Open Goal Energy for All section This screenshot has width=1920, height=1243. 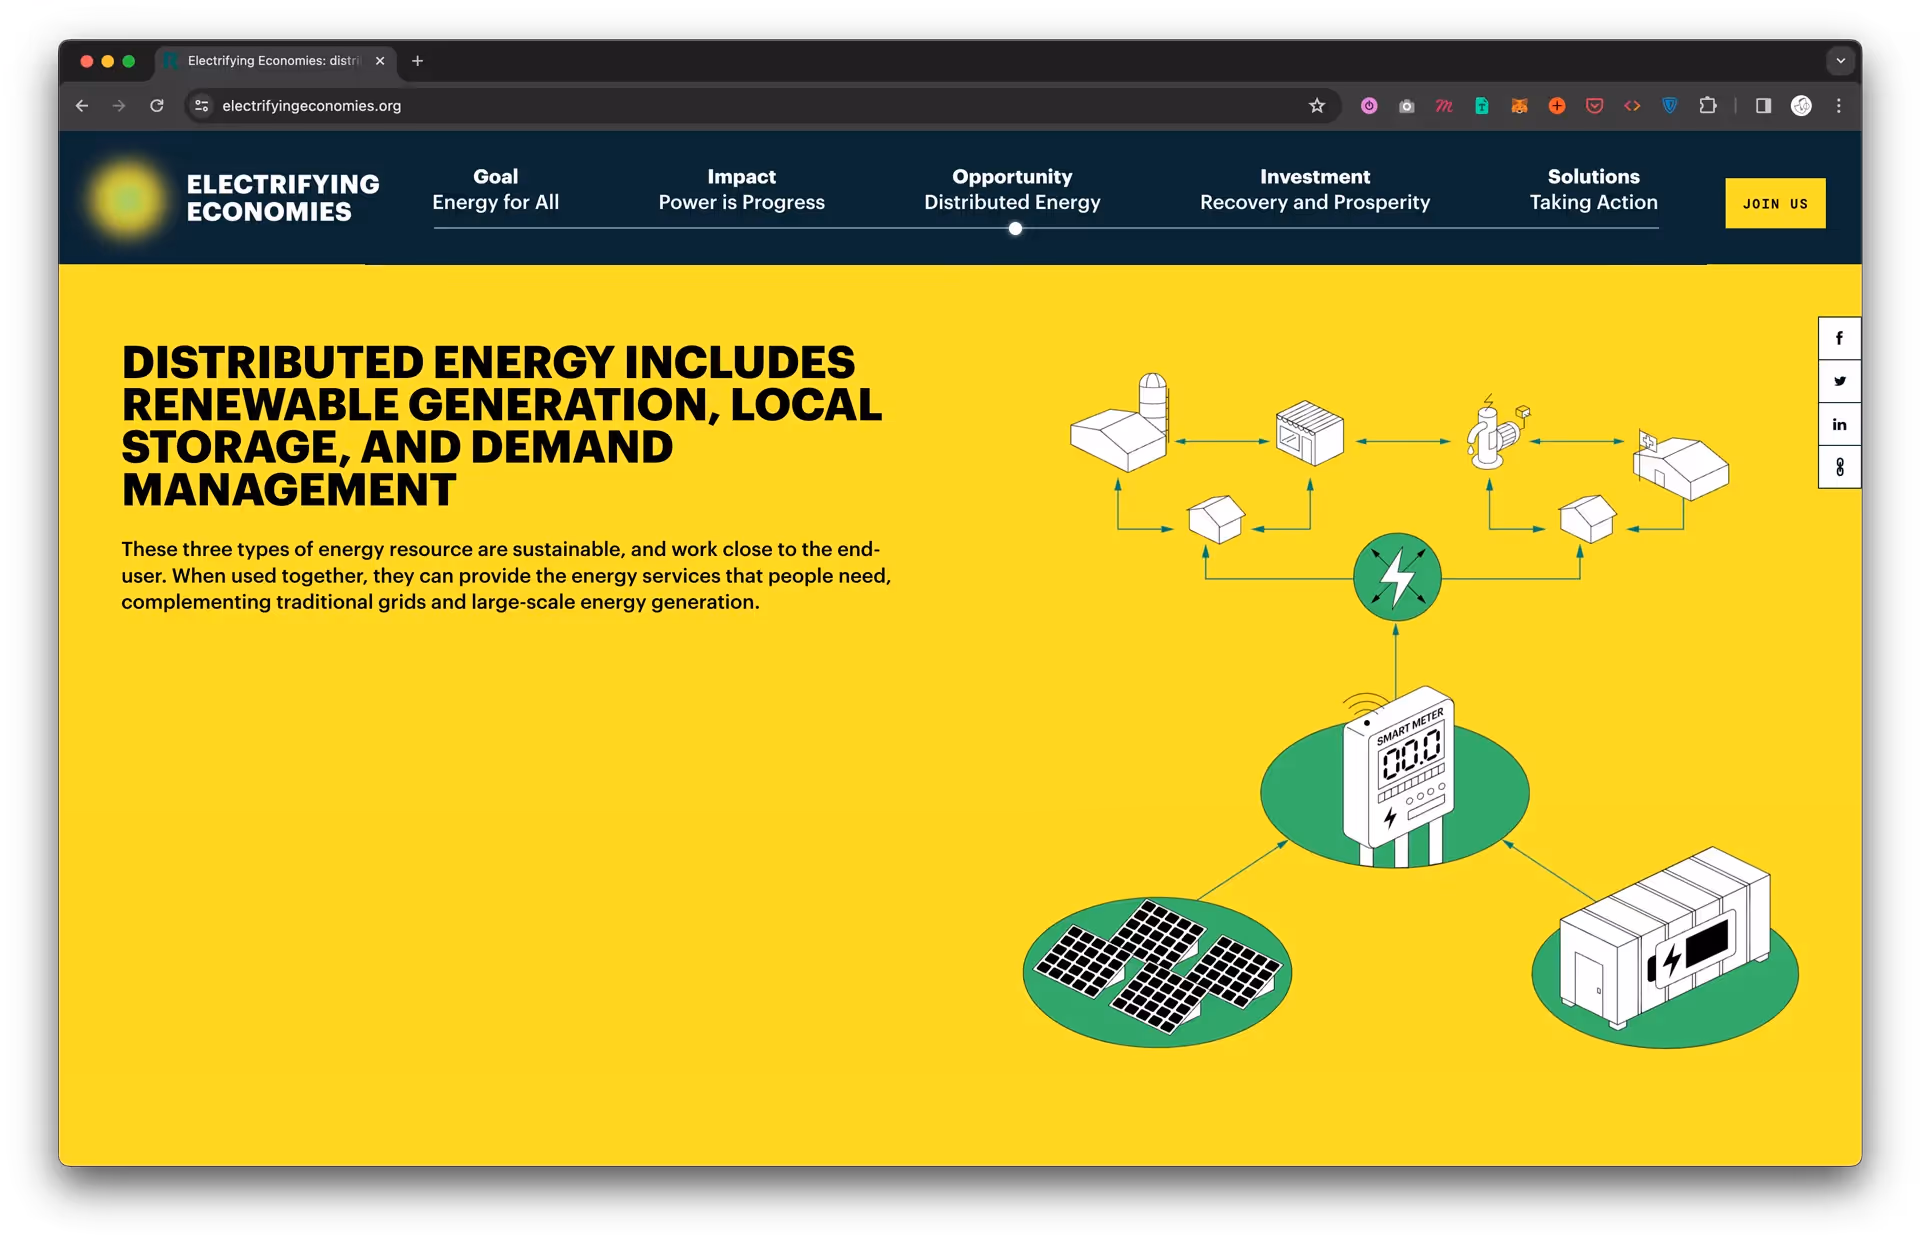click(495, 189)
